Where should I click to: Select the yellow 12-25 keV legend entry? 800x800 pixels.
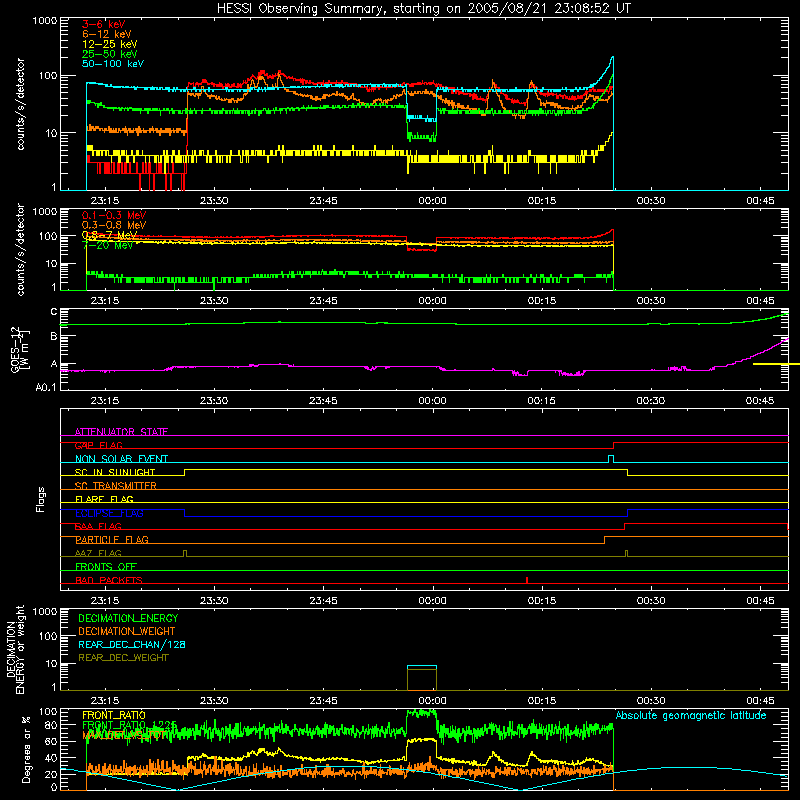[x=110, y=44]
